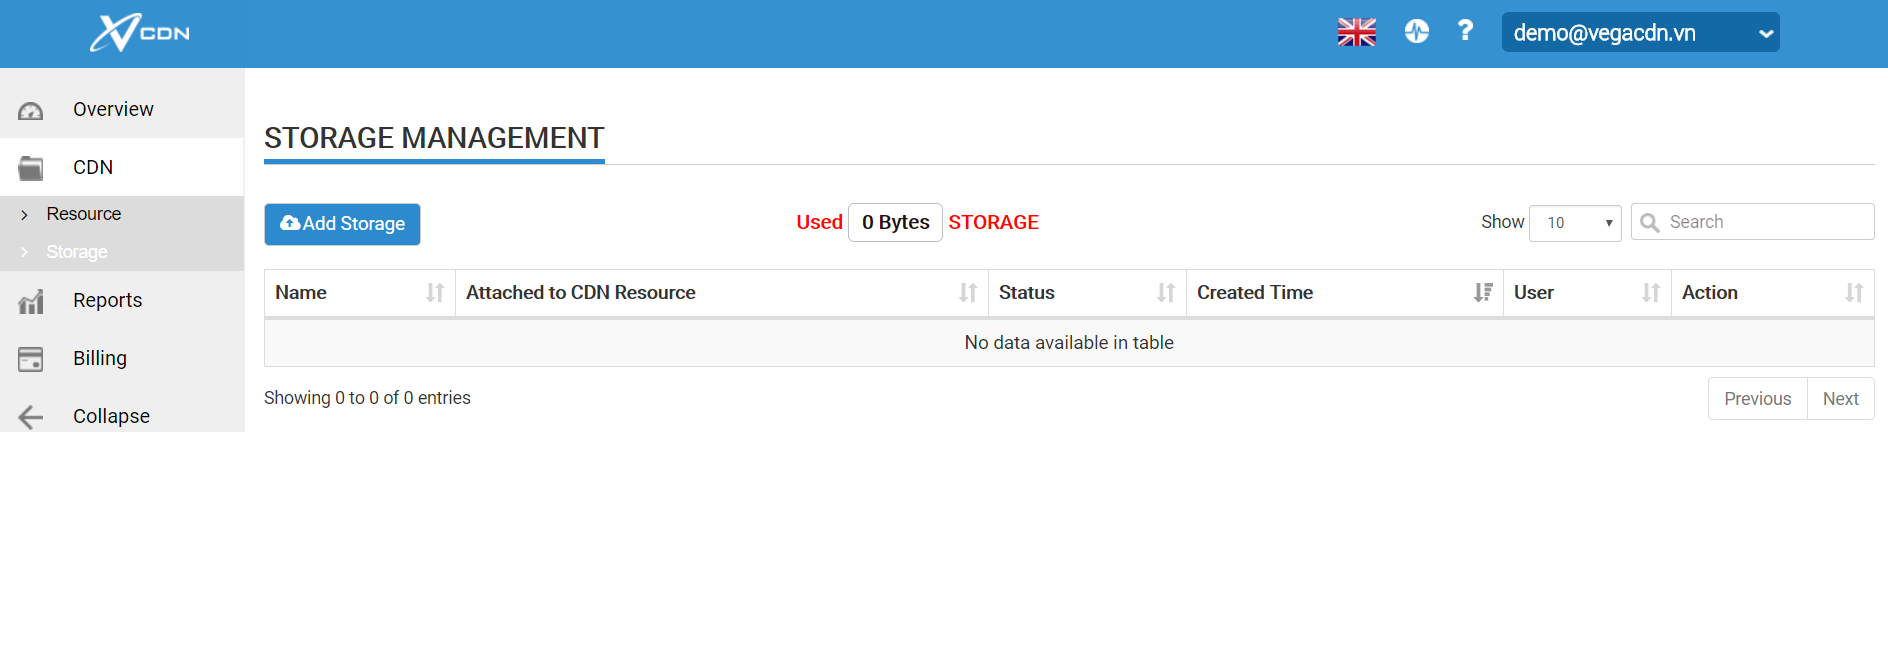Expand the Resource submenu item
The image size is (1888, 648).
coord(84,214)
